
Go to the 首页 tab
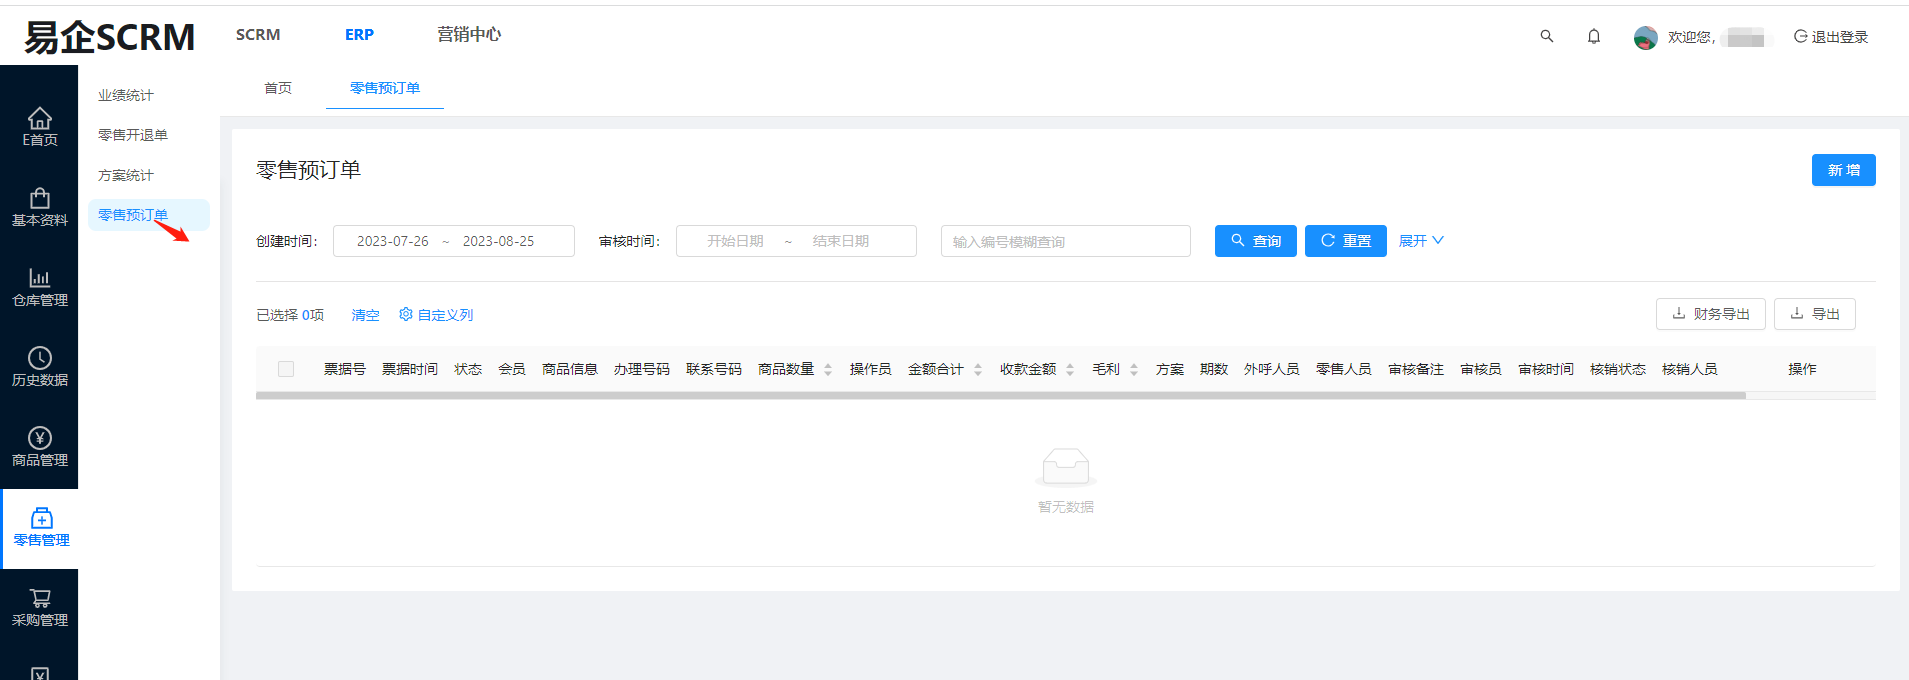pos(278,88)
